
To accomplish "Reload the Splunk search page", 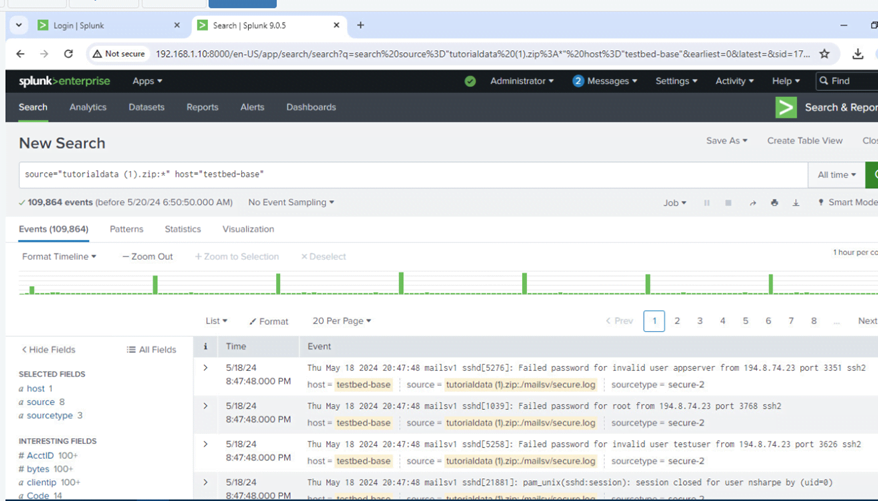I will (x=68, y=54).
